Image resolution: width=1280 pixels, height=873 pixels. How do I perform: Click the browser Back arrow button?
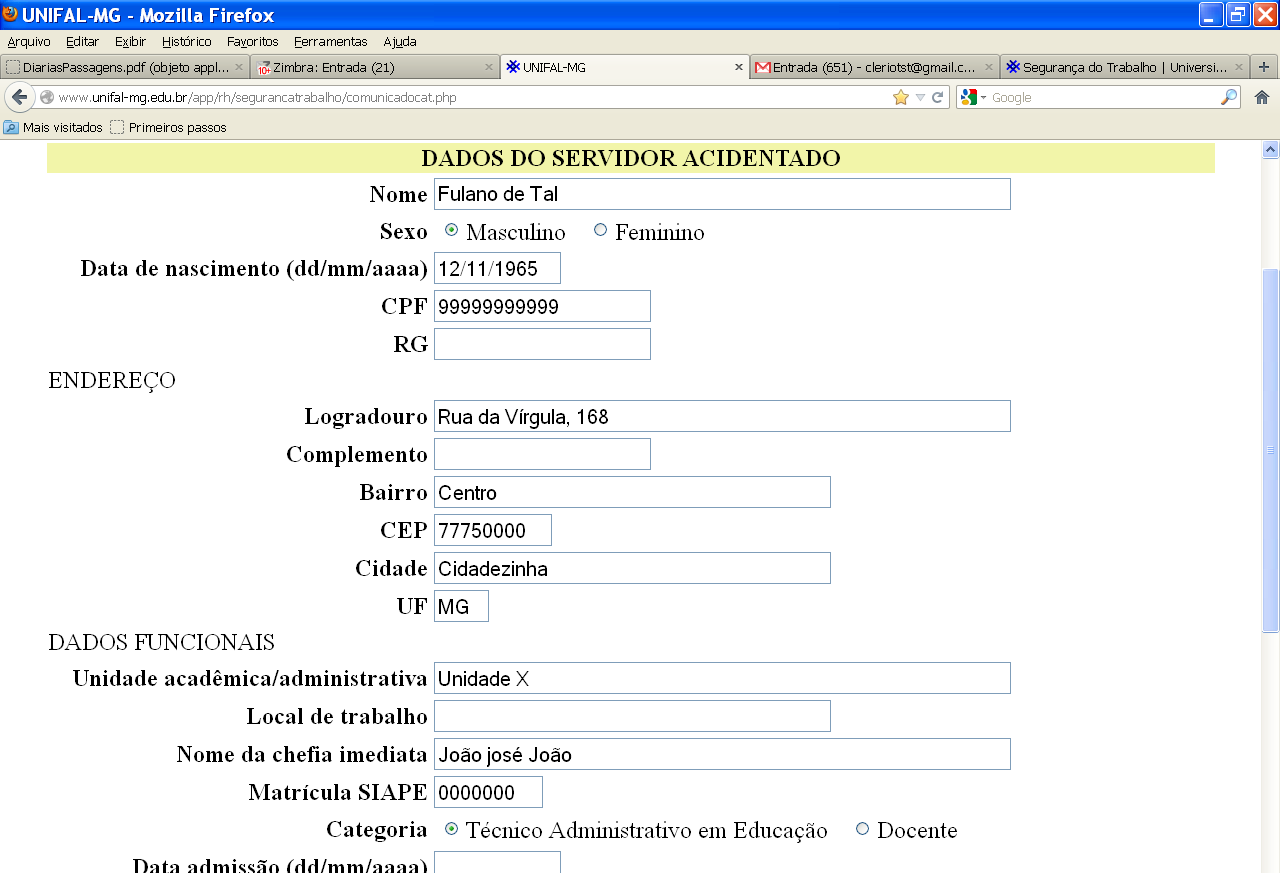coord(20,97)
